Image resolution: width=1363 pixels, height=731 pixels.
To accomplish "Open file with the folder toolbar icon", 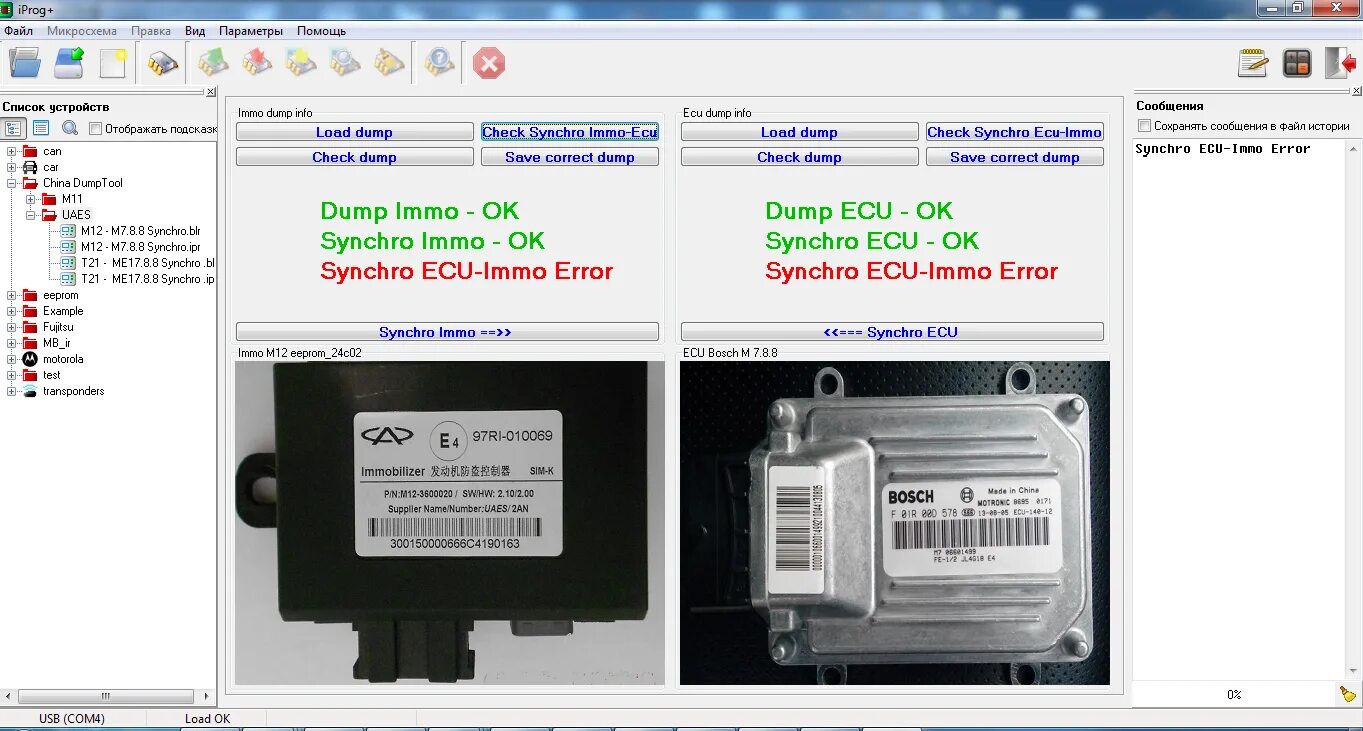I will click(25, 63).
